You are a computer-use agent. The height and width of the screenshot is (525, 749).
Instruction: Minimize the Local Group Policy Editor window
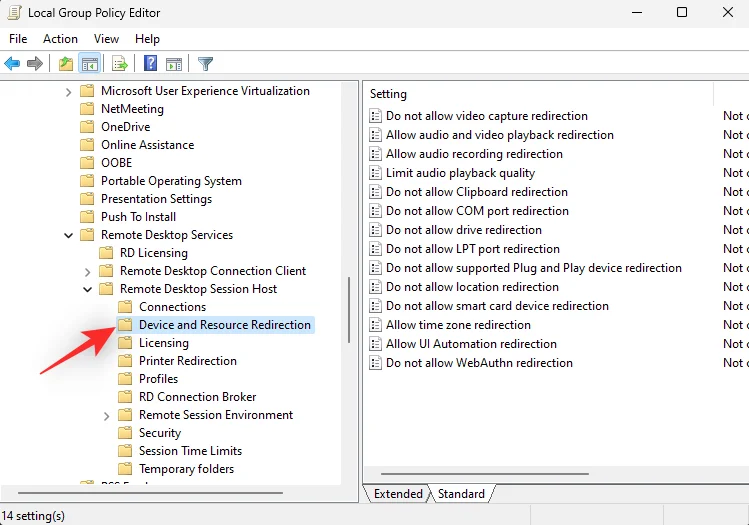(x=637, y=12)
